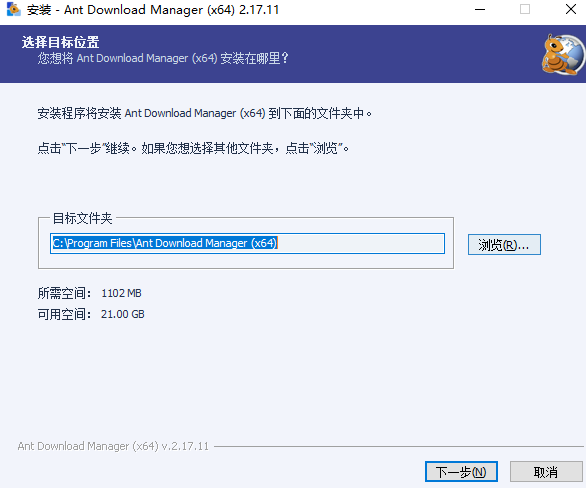
Task: Click the "可用空间:" label
Action: (x=64, y=314)
